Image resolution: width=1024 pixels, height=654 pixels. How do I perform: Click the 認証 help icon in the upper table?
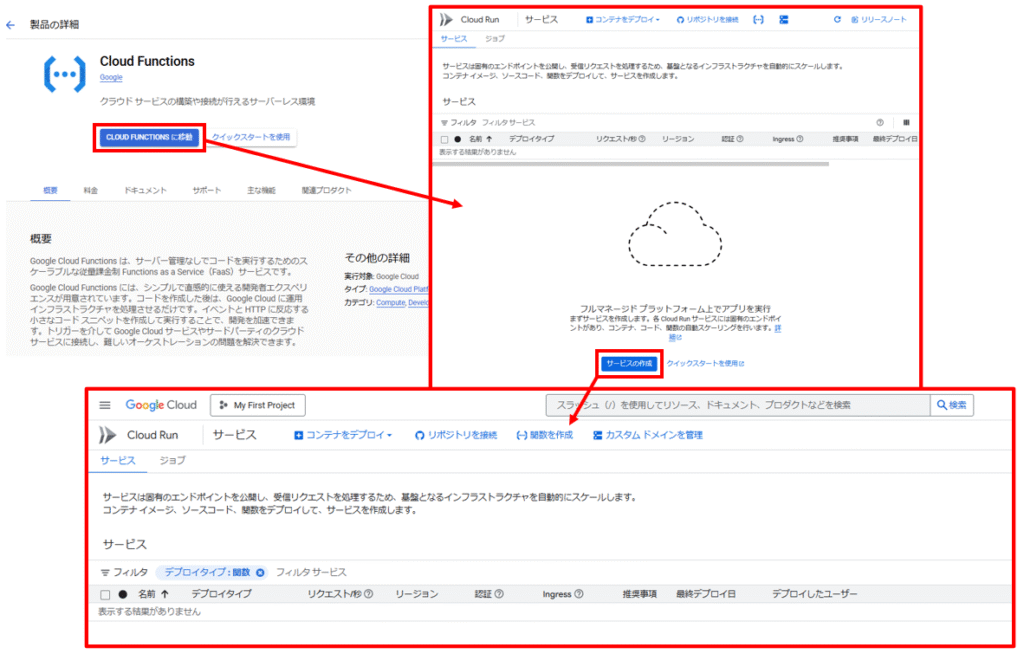(x=740, y=139)
